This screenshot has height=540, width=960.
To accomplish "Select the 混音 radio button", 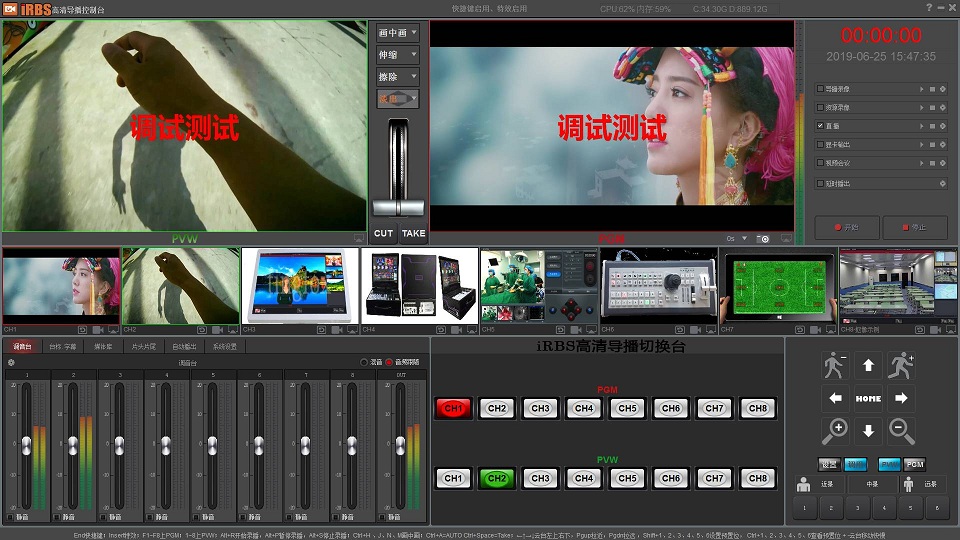I will tap(364, 362).
